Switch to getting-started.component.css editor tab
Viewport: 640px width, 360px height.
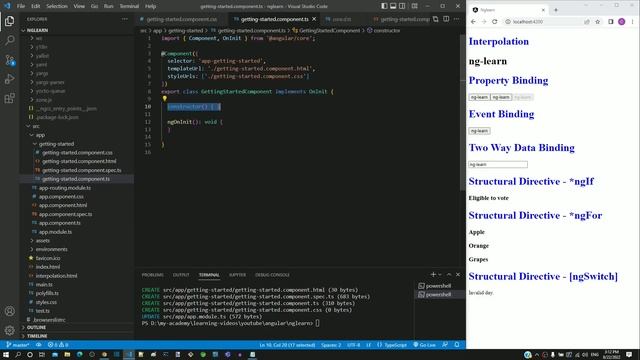[x=182, y=19]
